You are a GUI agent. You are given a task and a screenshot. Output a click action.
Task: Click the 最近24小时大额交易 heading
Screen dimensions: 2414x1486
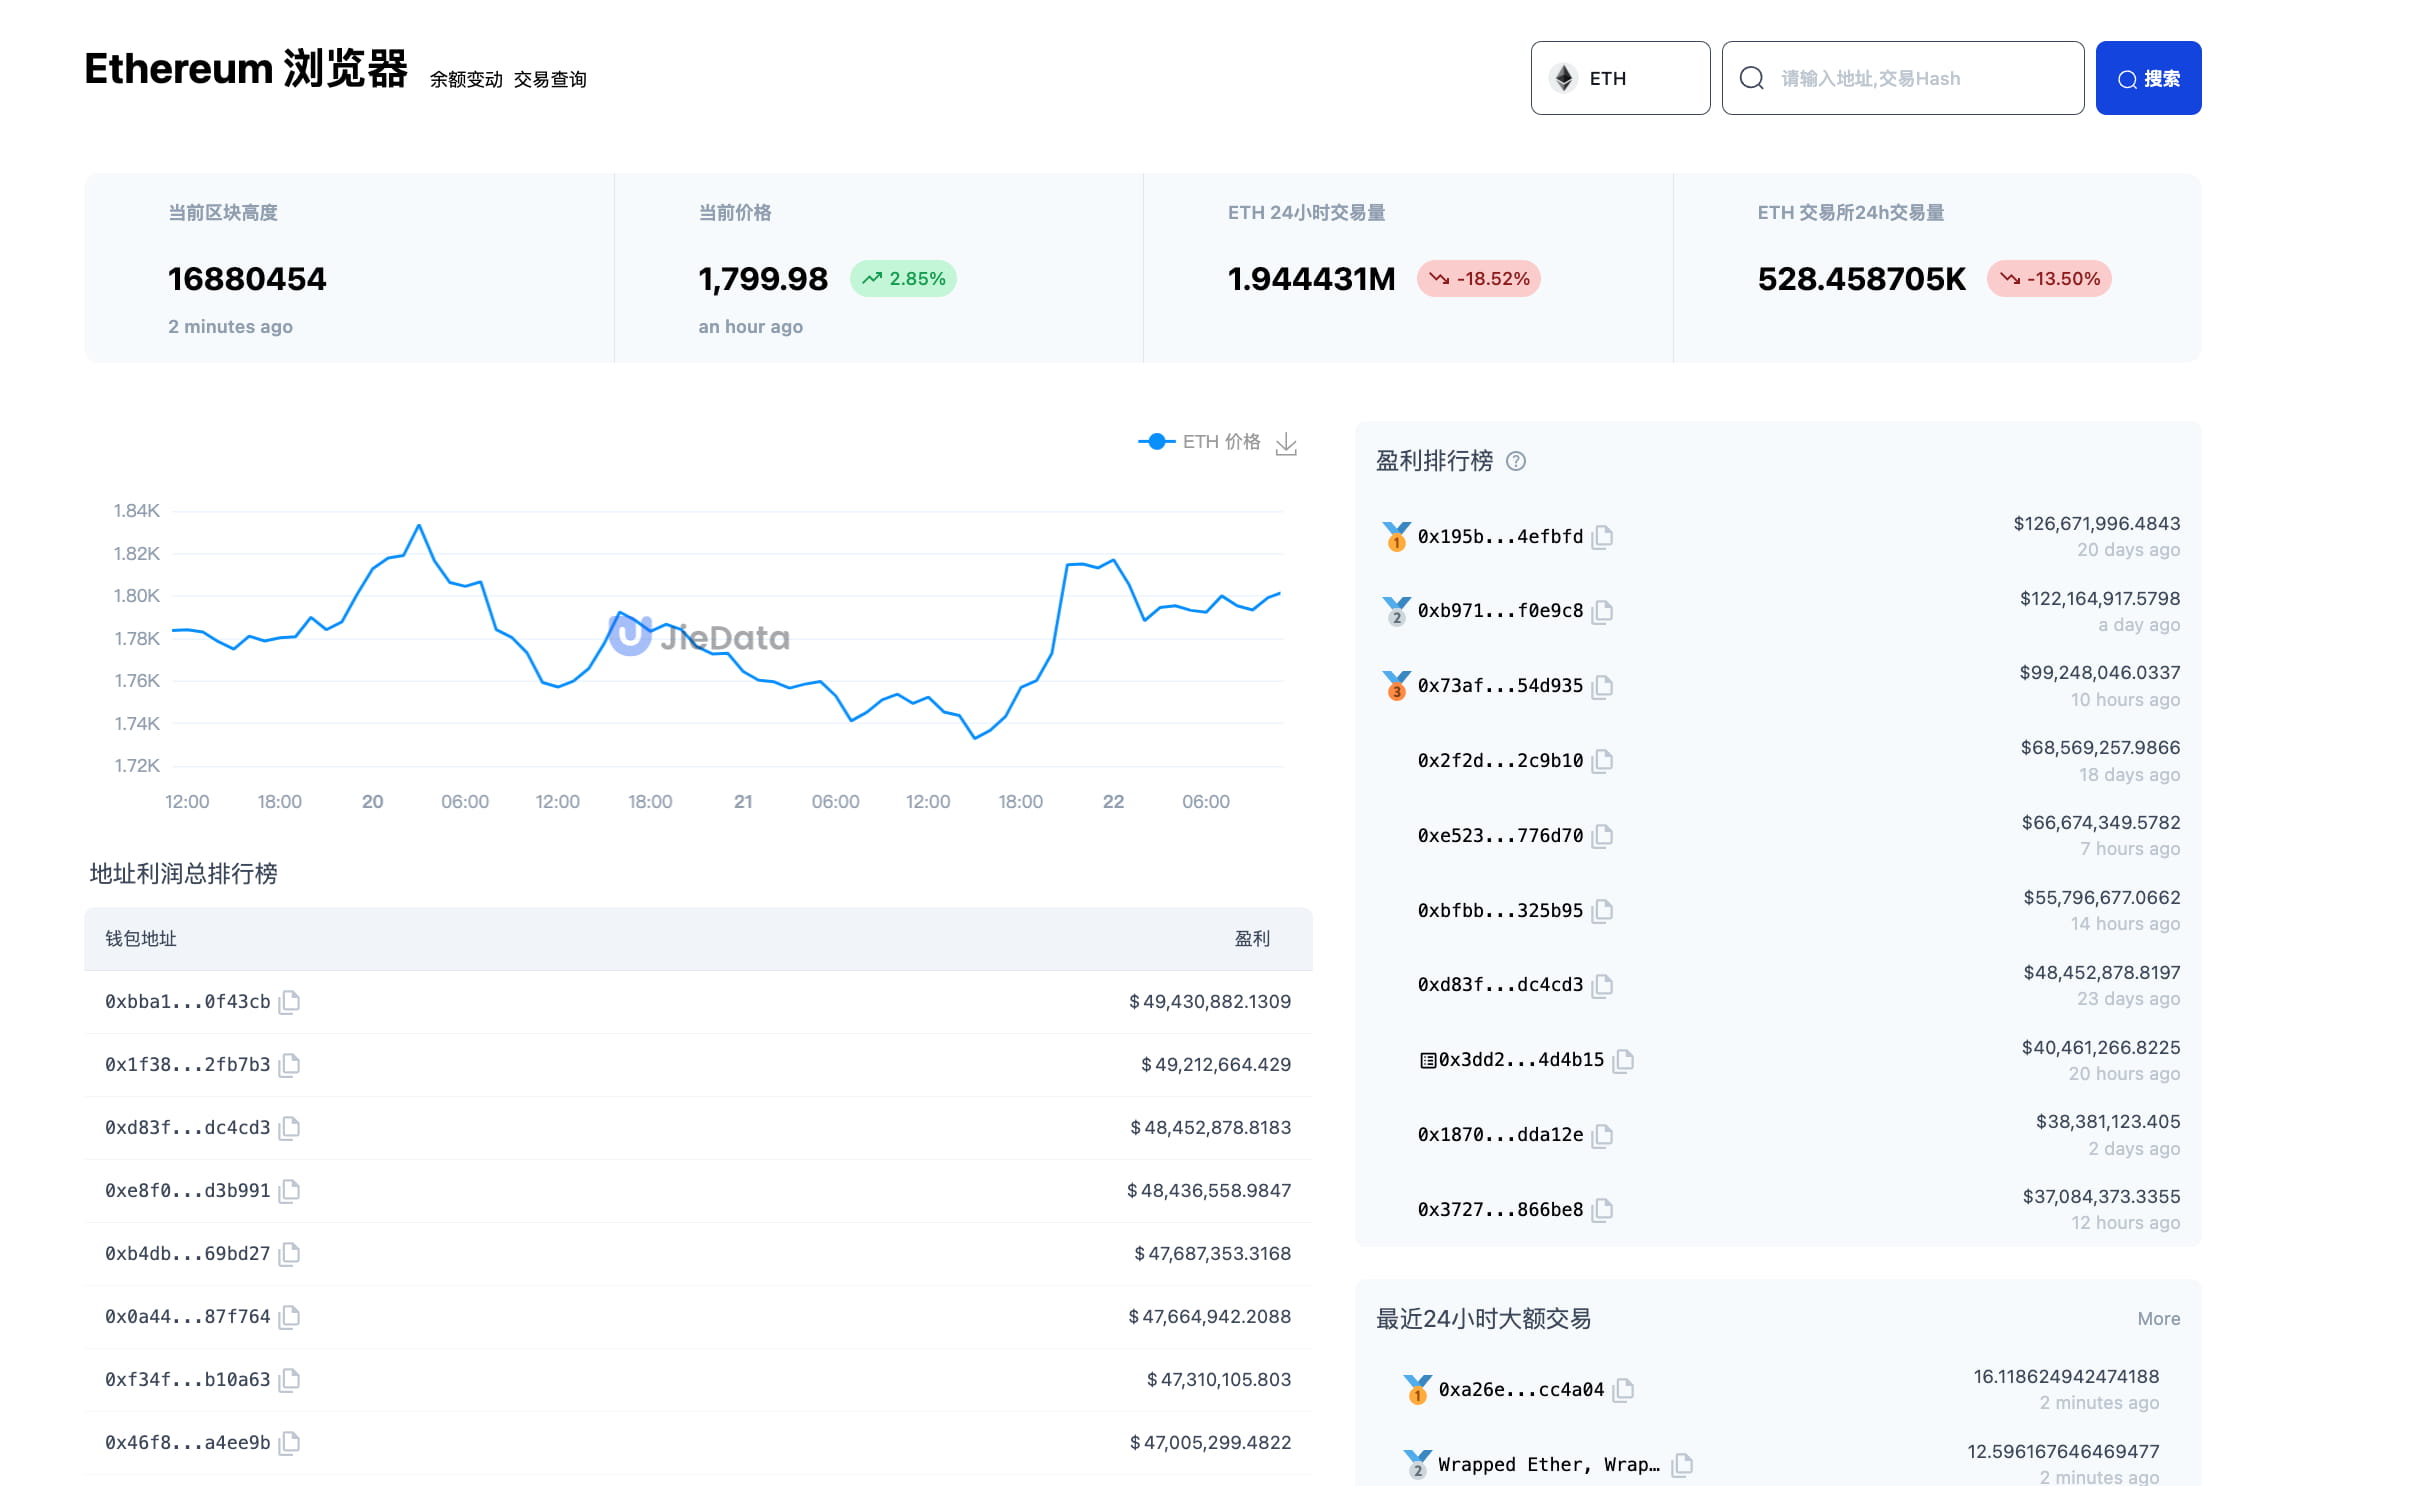[x=1483, y=1319]
